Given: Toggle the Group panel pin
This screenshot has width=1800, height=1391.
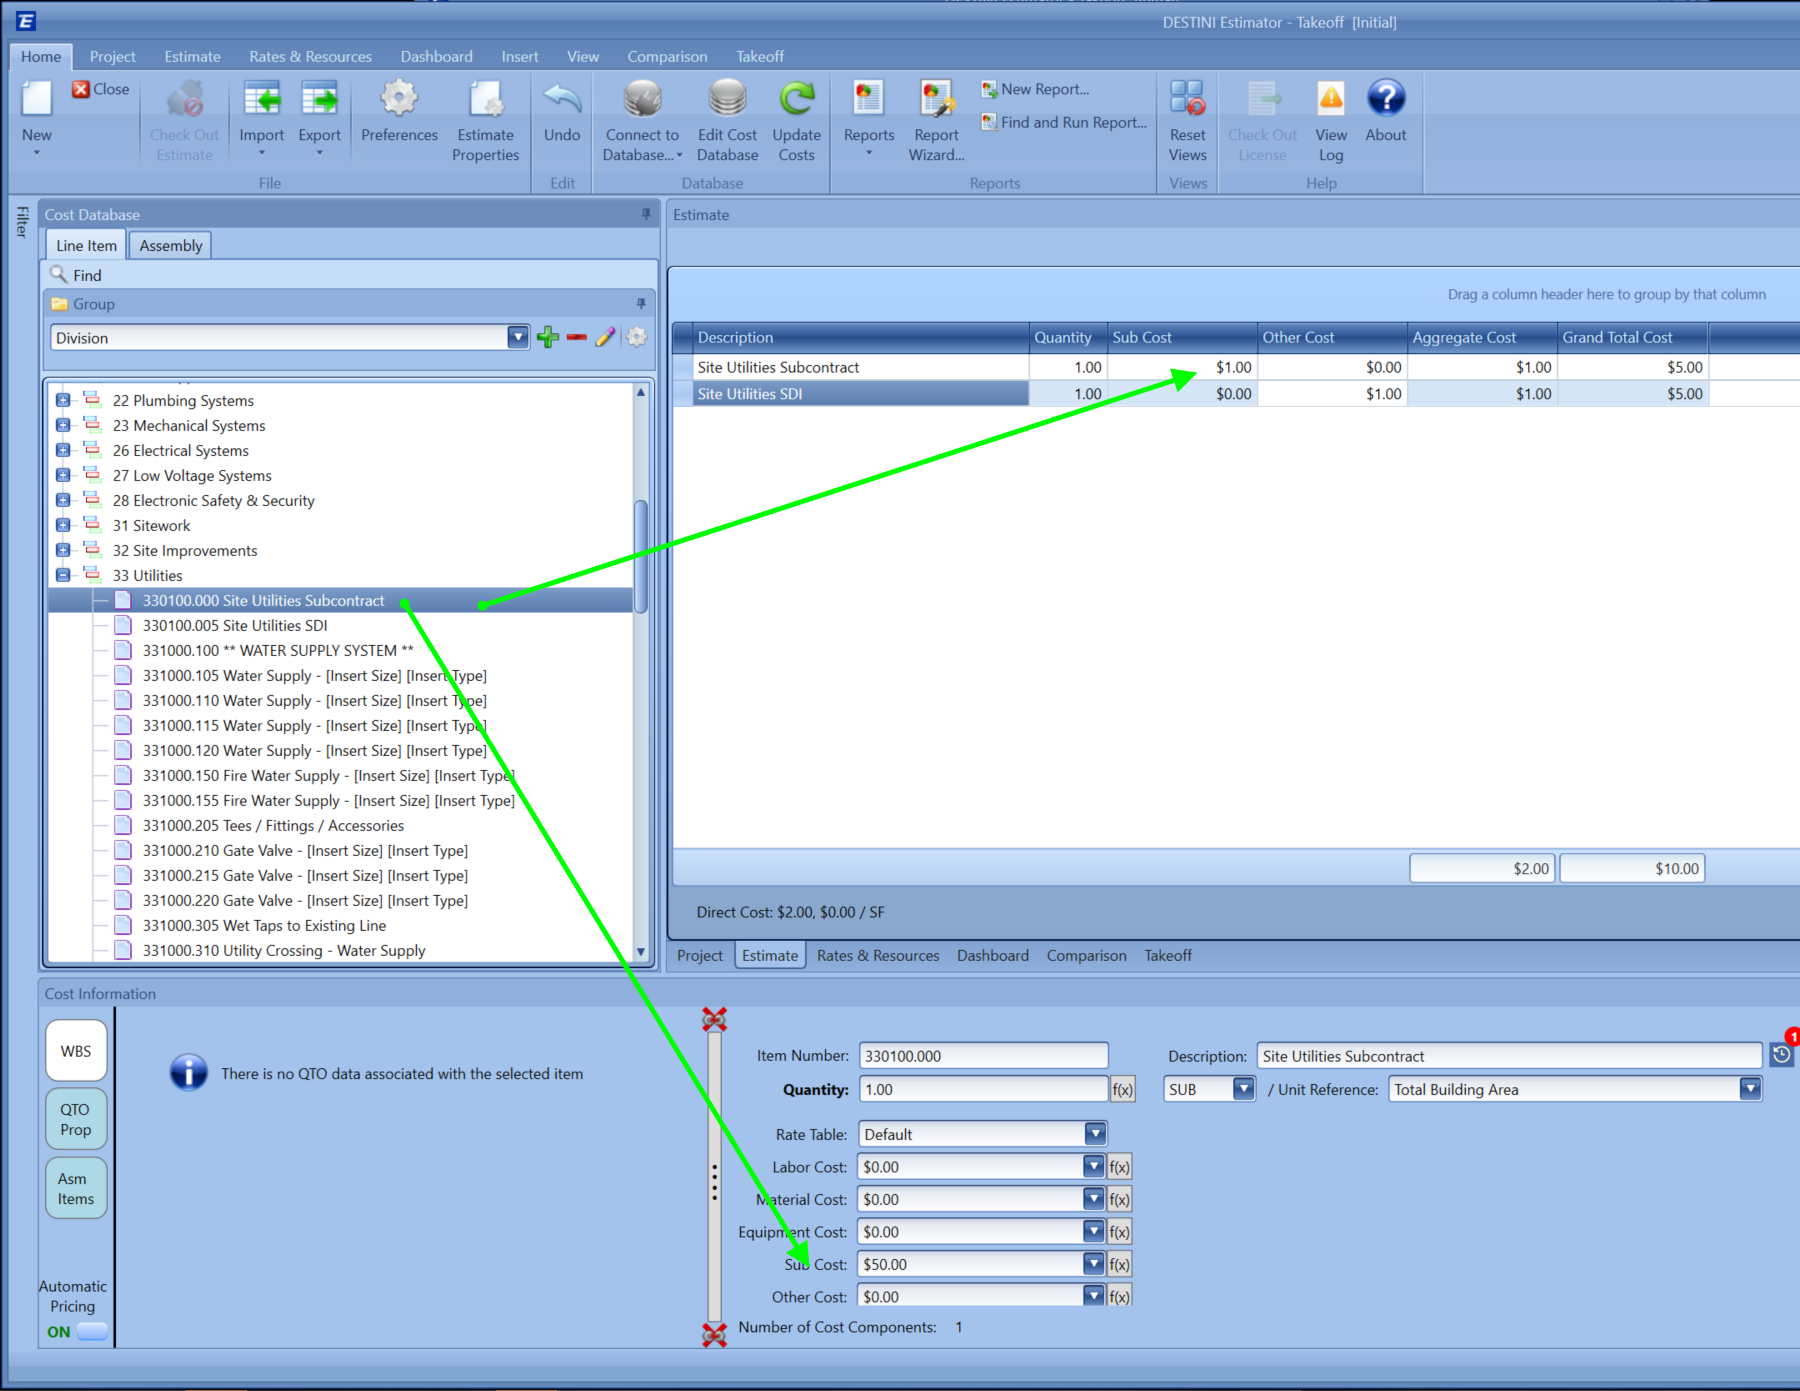Looking at the screenshot, I should (x=640, y=304).
